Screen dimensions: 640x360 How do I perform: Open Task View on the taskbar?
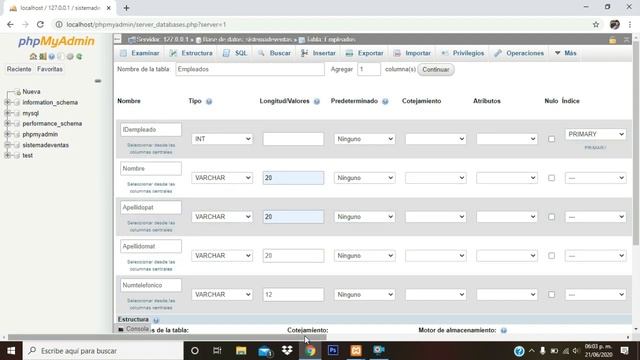pos(217,350)
